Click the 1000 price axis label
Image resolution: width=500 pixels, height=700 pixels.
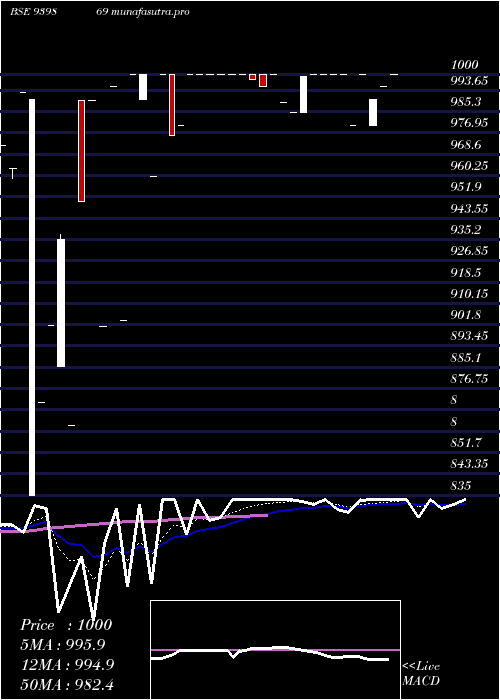click(x=465, y=65)
